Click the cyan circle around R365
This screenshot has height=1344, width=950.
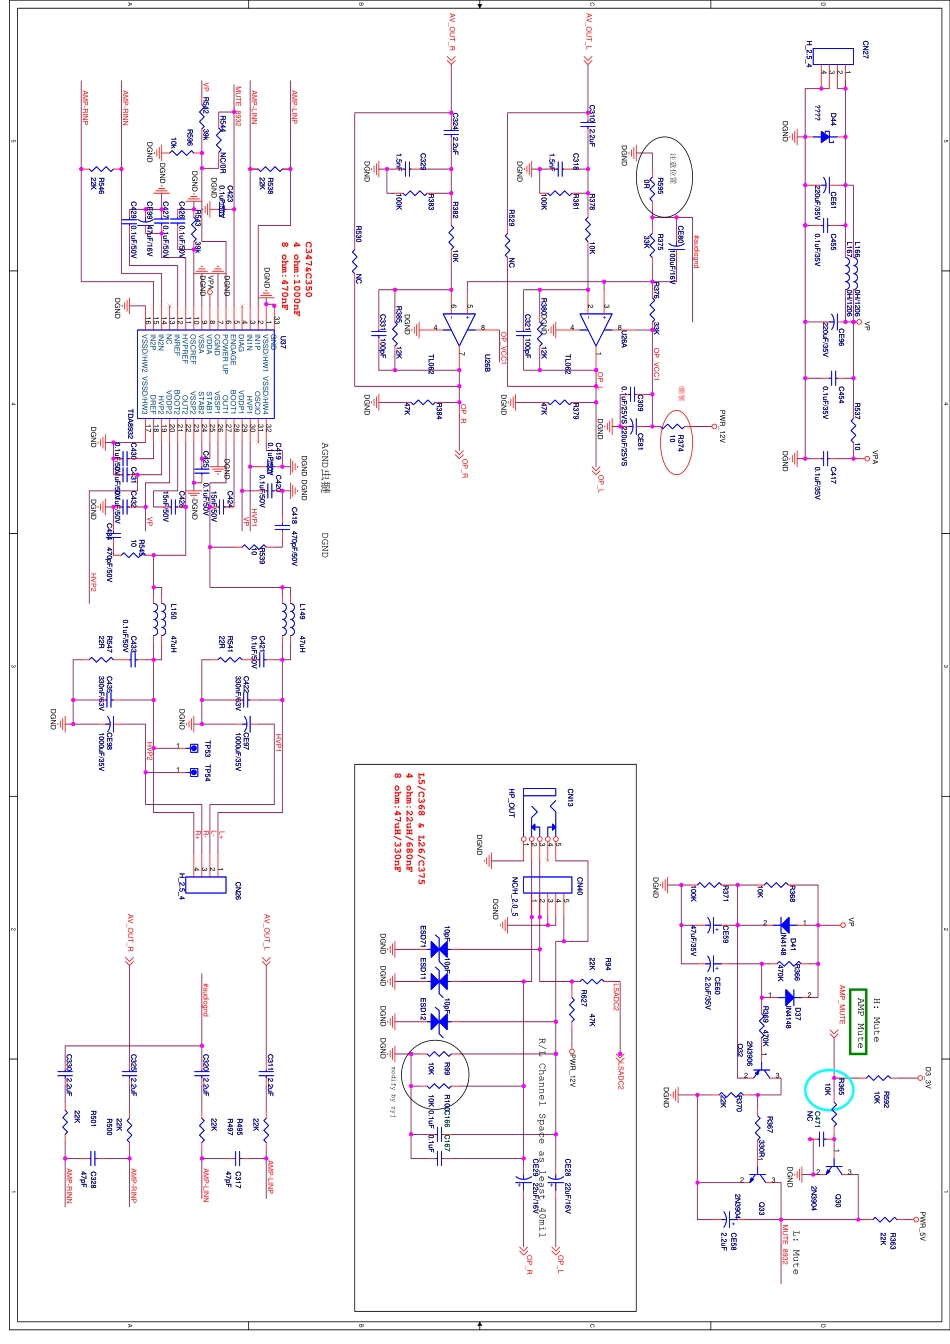pos(830,1088)
